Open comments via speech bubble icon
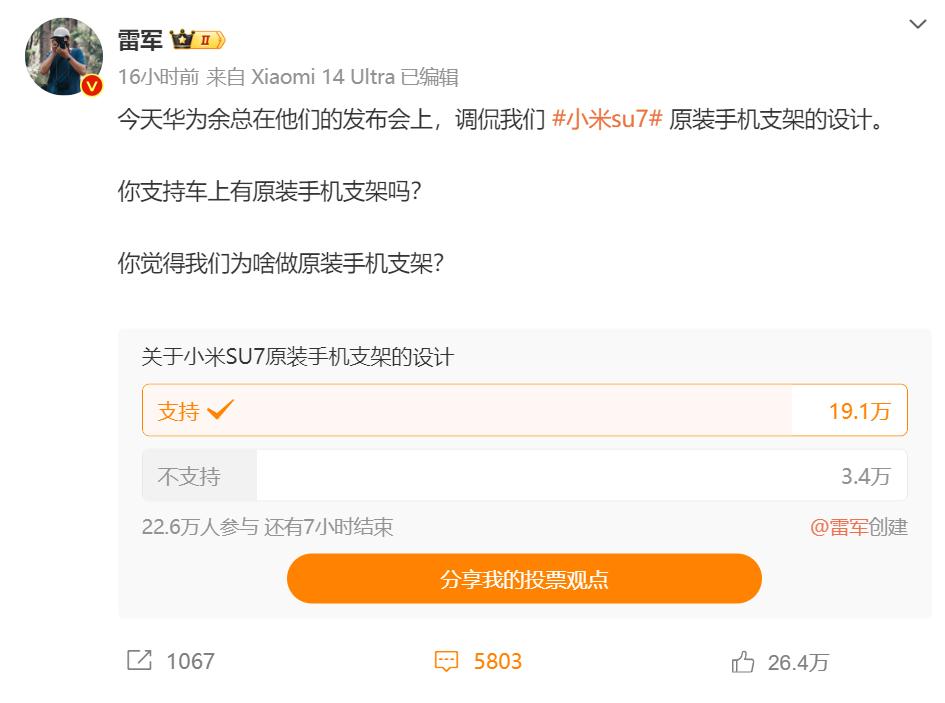Image resolution: width=945 pixels, height=703 pixels. (446, 661)
